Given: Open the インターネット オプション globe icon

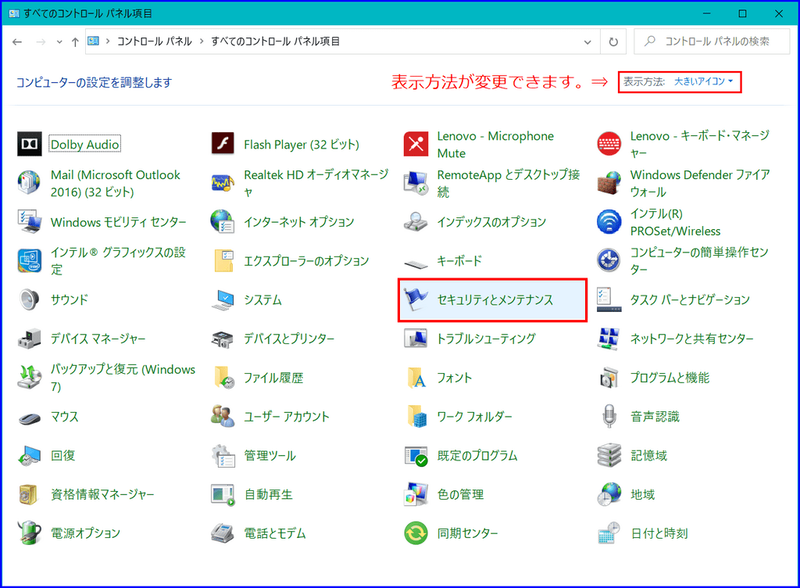Looking at the screenshot, I should (223, 222).
